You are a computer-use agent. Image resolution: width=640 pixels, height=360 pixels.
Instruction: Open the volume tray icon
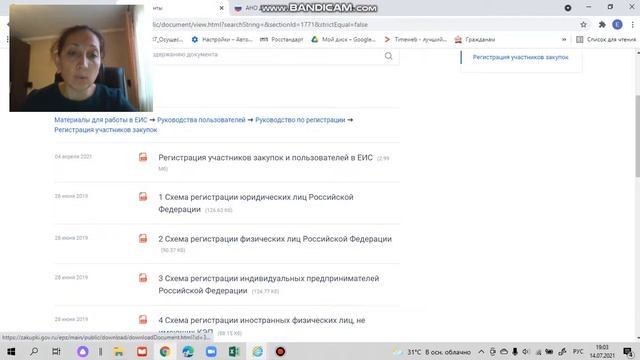pos(526,352)
